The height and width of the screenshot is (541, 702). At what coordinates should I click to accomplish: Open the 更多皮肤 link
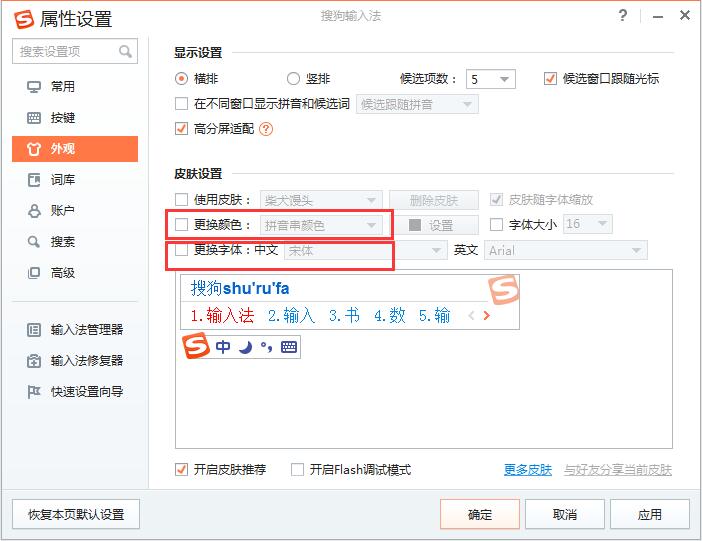coord(528,470)
